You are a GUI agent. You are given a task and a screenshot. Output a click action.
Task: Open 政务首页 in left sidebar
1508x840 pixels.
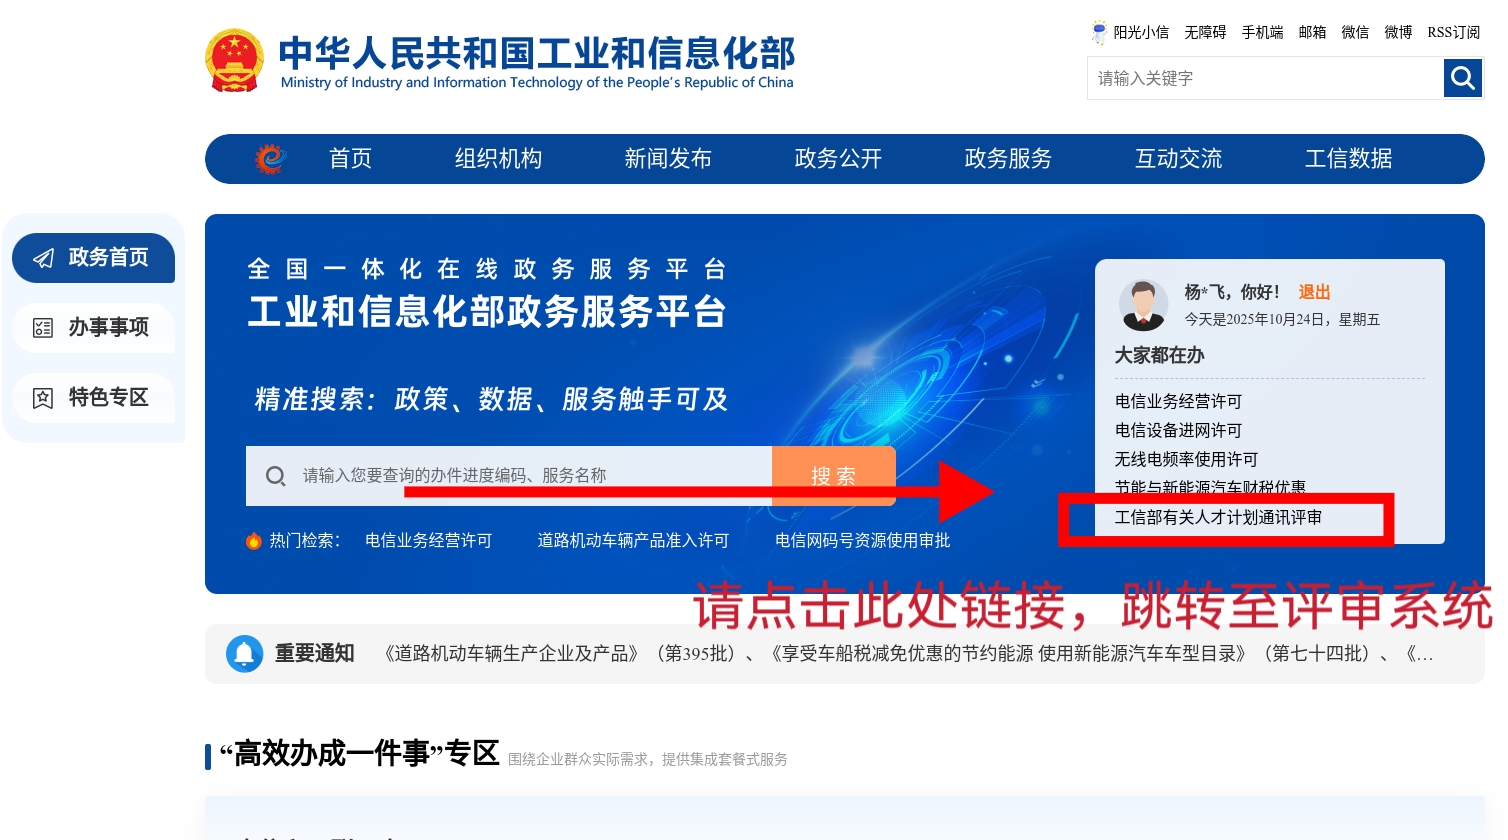click(94, 258)
